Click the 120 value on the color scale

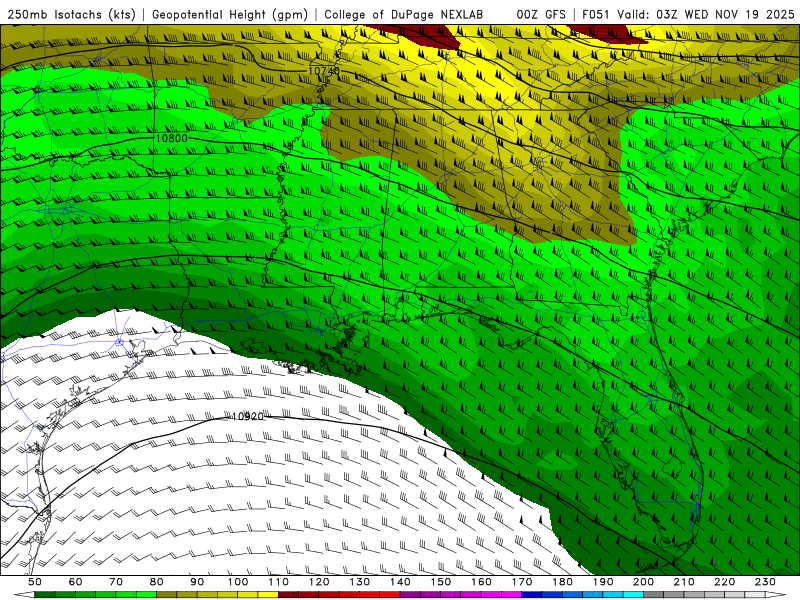click(x=319, y=582)
